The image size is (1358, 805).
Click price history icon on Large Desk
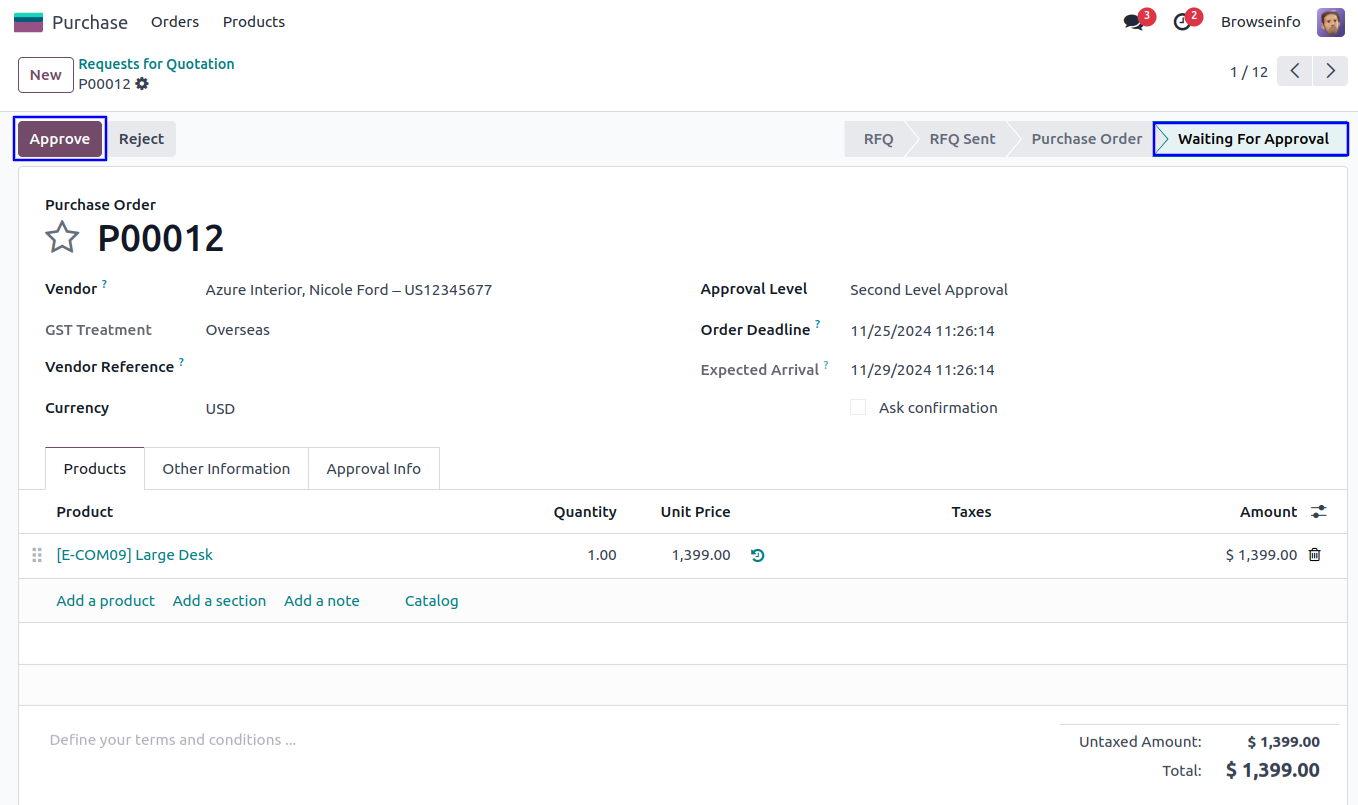[x=757, y=555]
